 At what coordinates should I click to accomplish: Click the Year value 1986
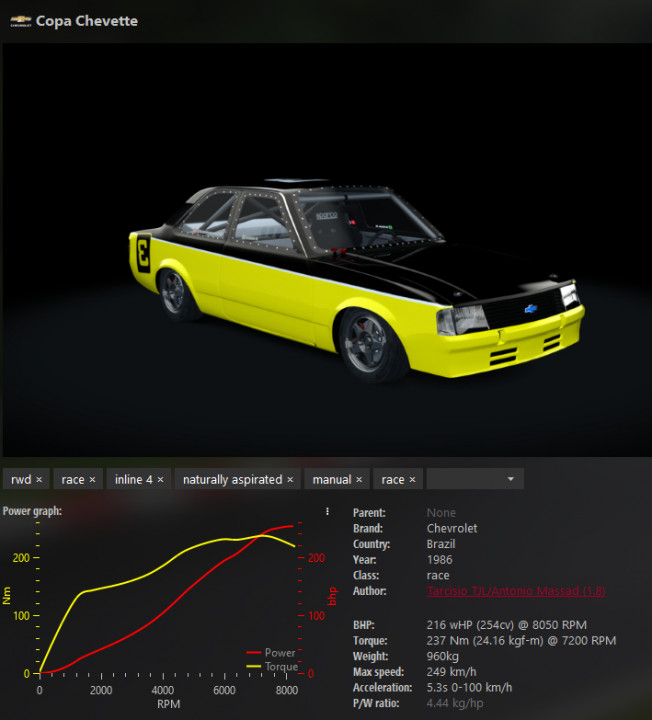click(x=439, y=560)
